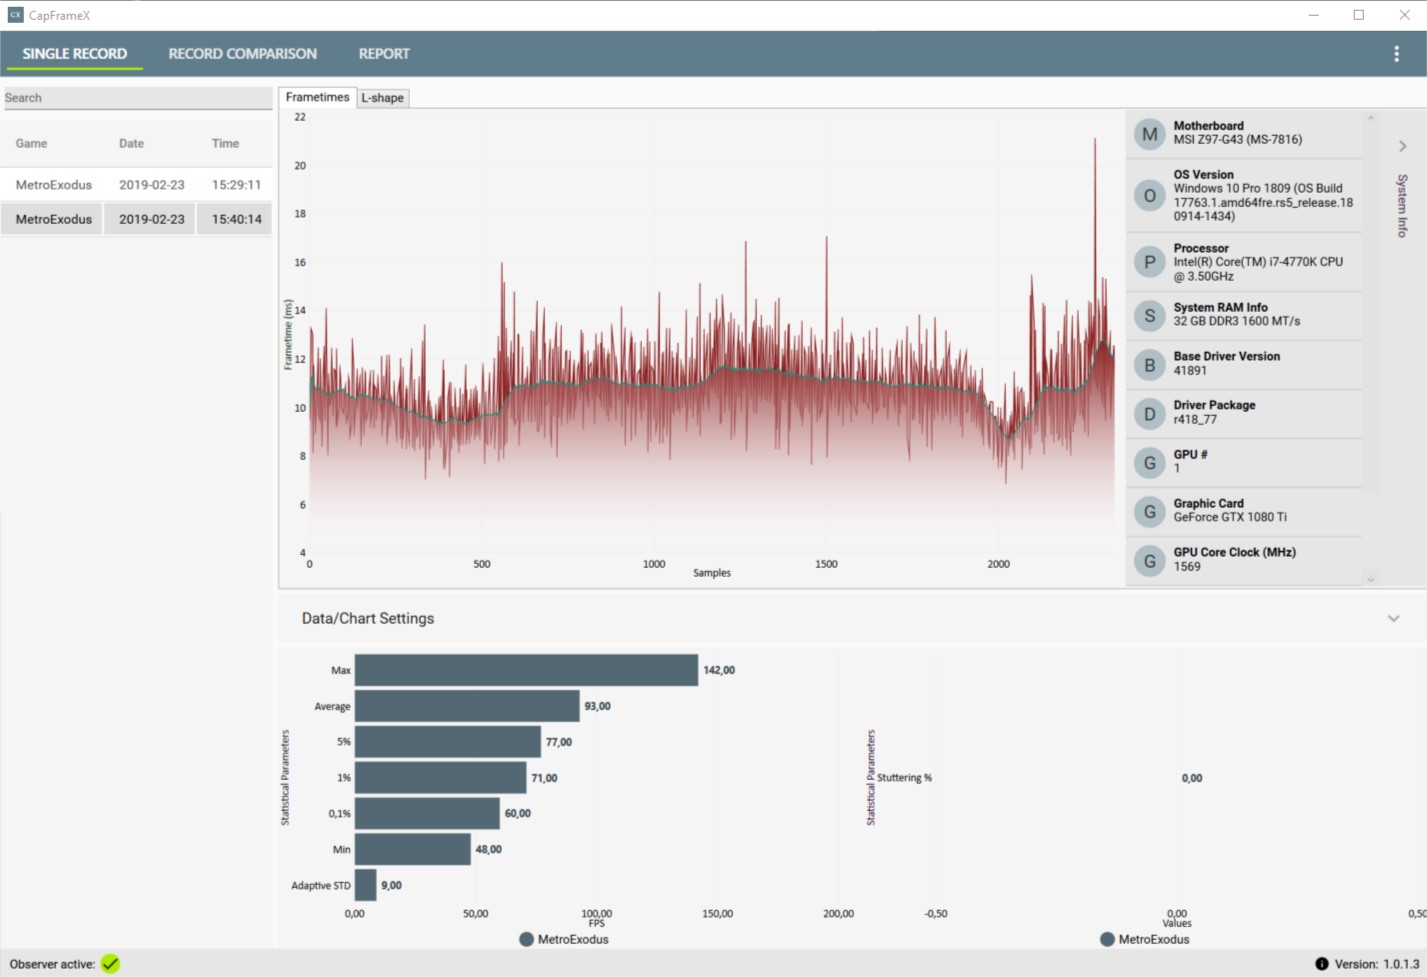Screen dimensions: 1427x977
Task: Click the '2019-02-23' date of 15:29:11 record
Action: point(152,185)
